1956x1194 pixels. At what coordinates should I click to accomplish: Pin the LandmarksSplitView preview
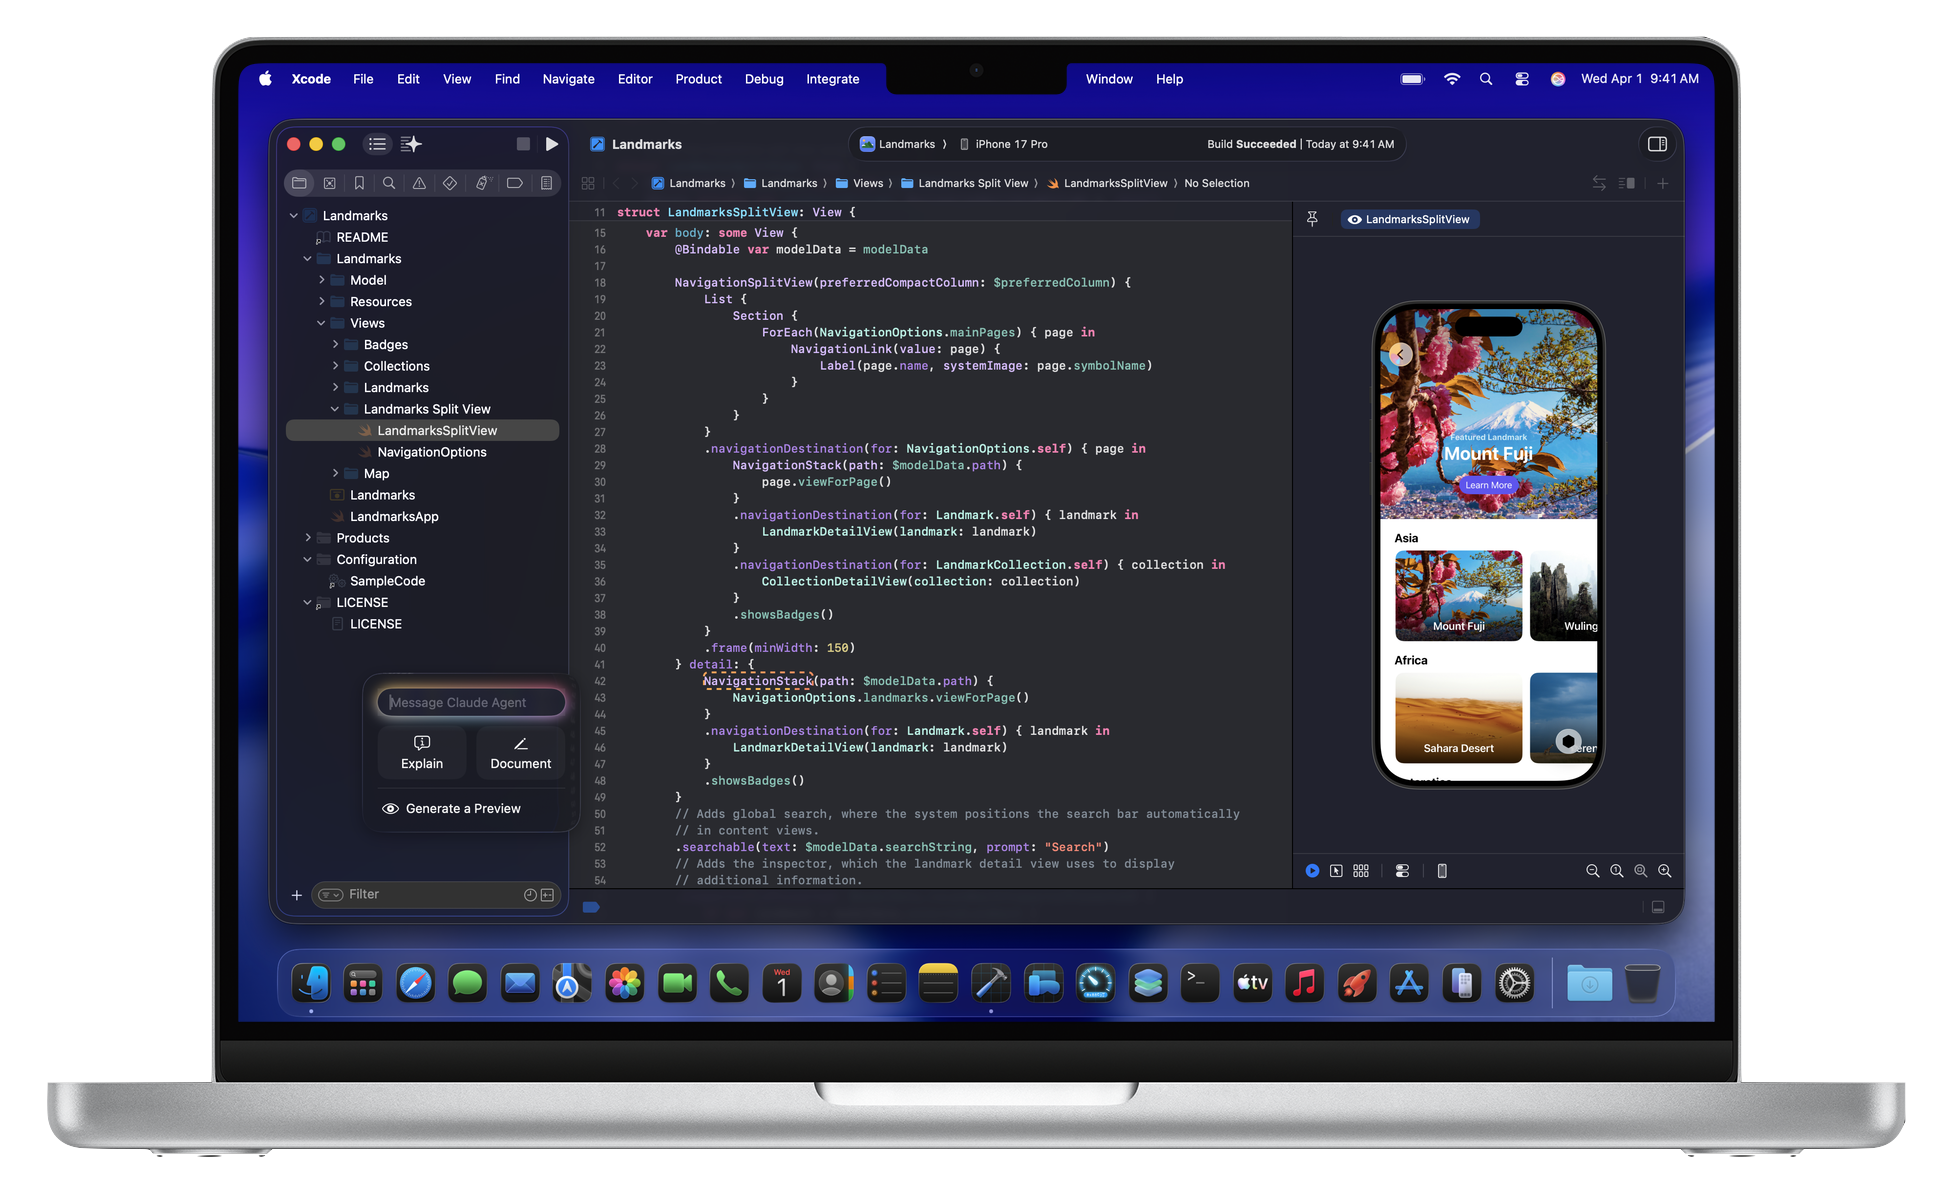1312,219
